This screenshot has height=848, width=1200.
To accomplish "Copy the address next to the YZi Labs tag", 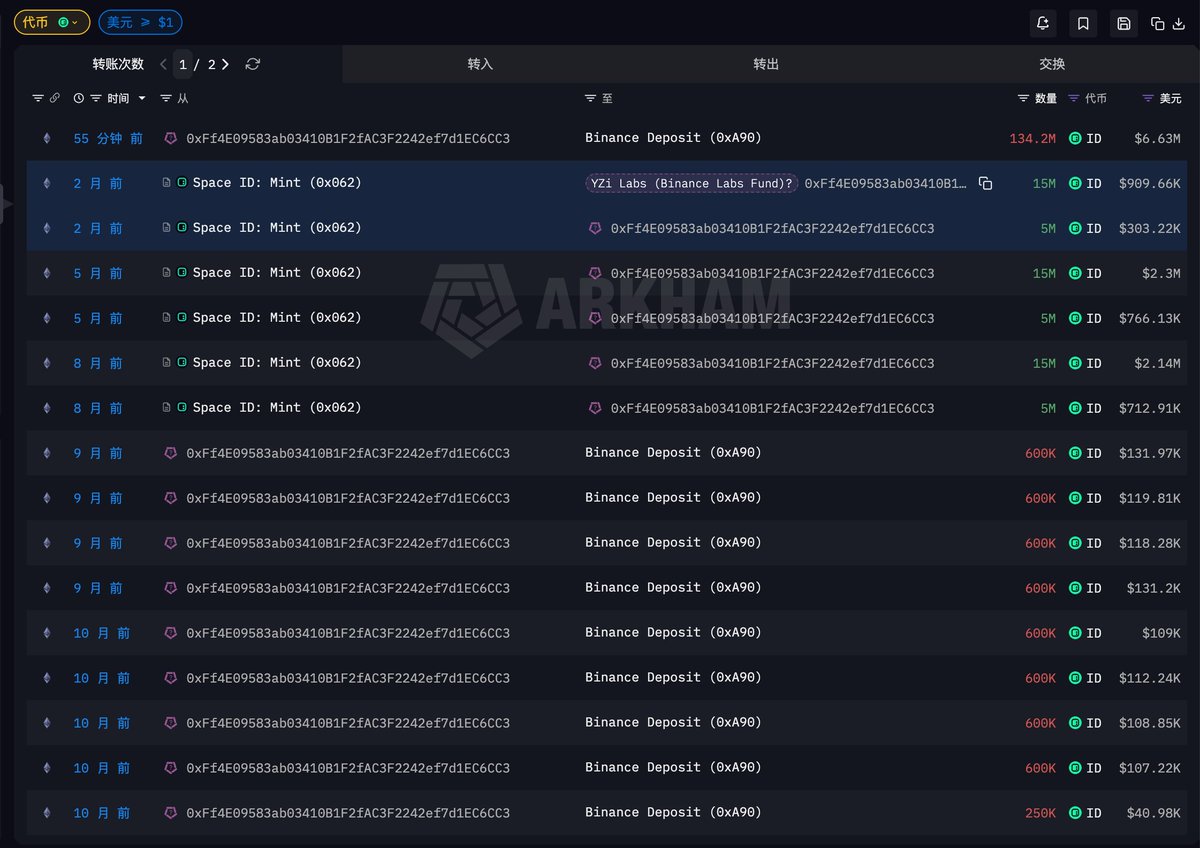I will pos(985,183).
